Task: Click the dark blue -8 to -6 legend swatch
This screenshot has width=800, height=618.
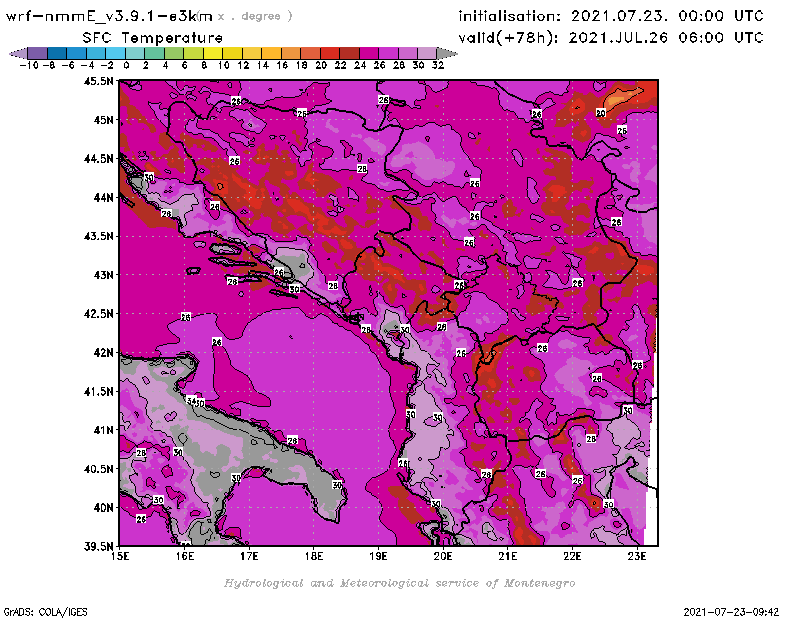Action: (x=57, y=53)
